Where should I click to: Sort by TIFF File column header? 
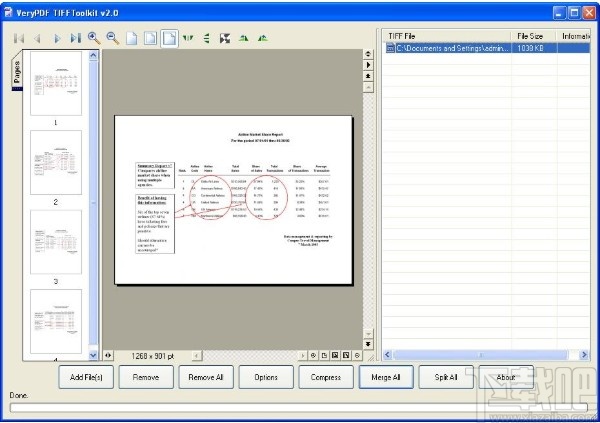tap(447, 36)
